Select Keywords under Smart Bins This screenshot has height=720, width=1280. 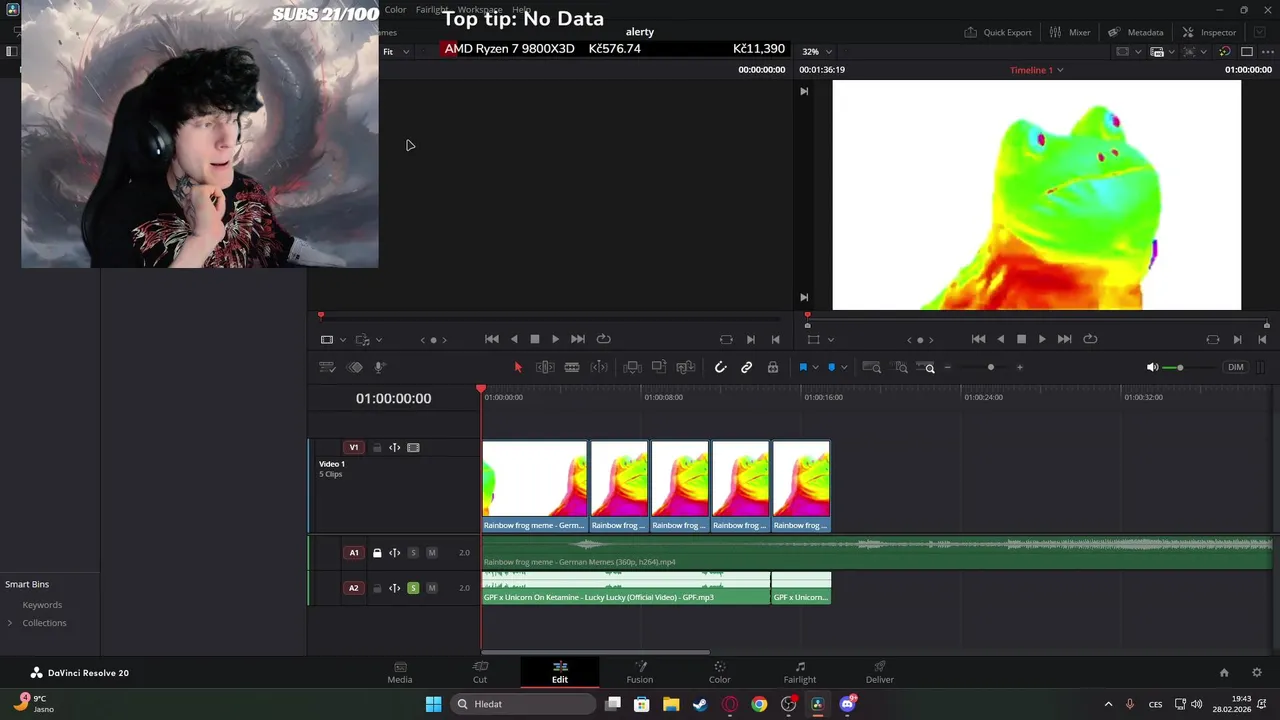click(42, 605)
